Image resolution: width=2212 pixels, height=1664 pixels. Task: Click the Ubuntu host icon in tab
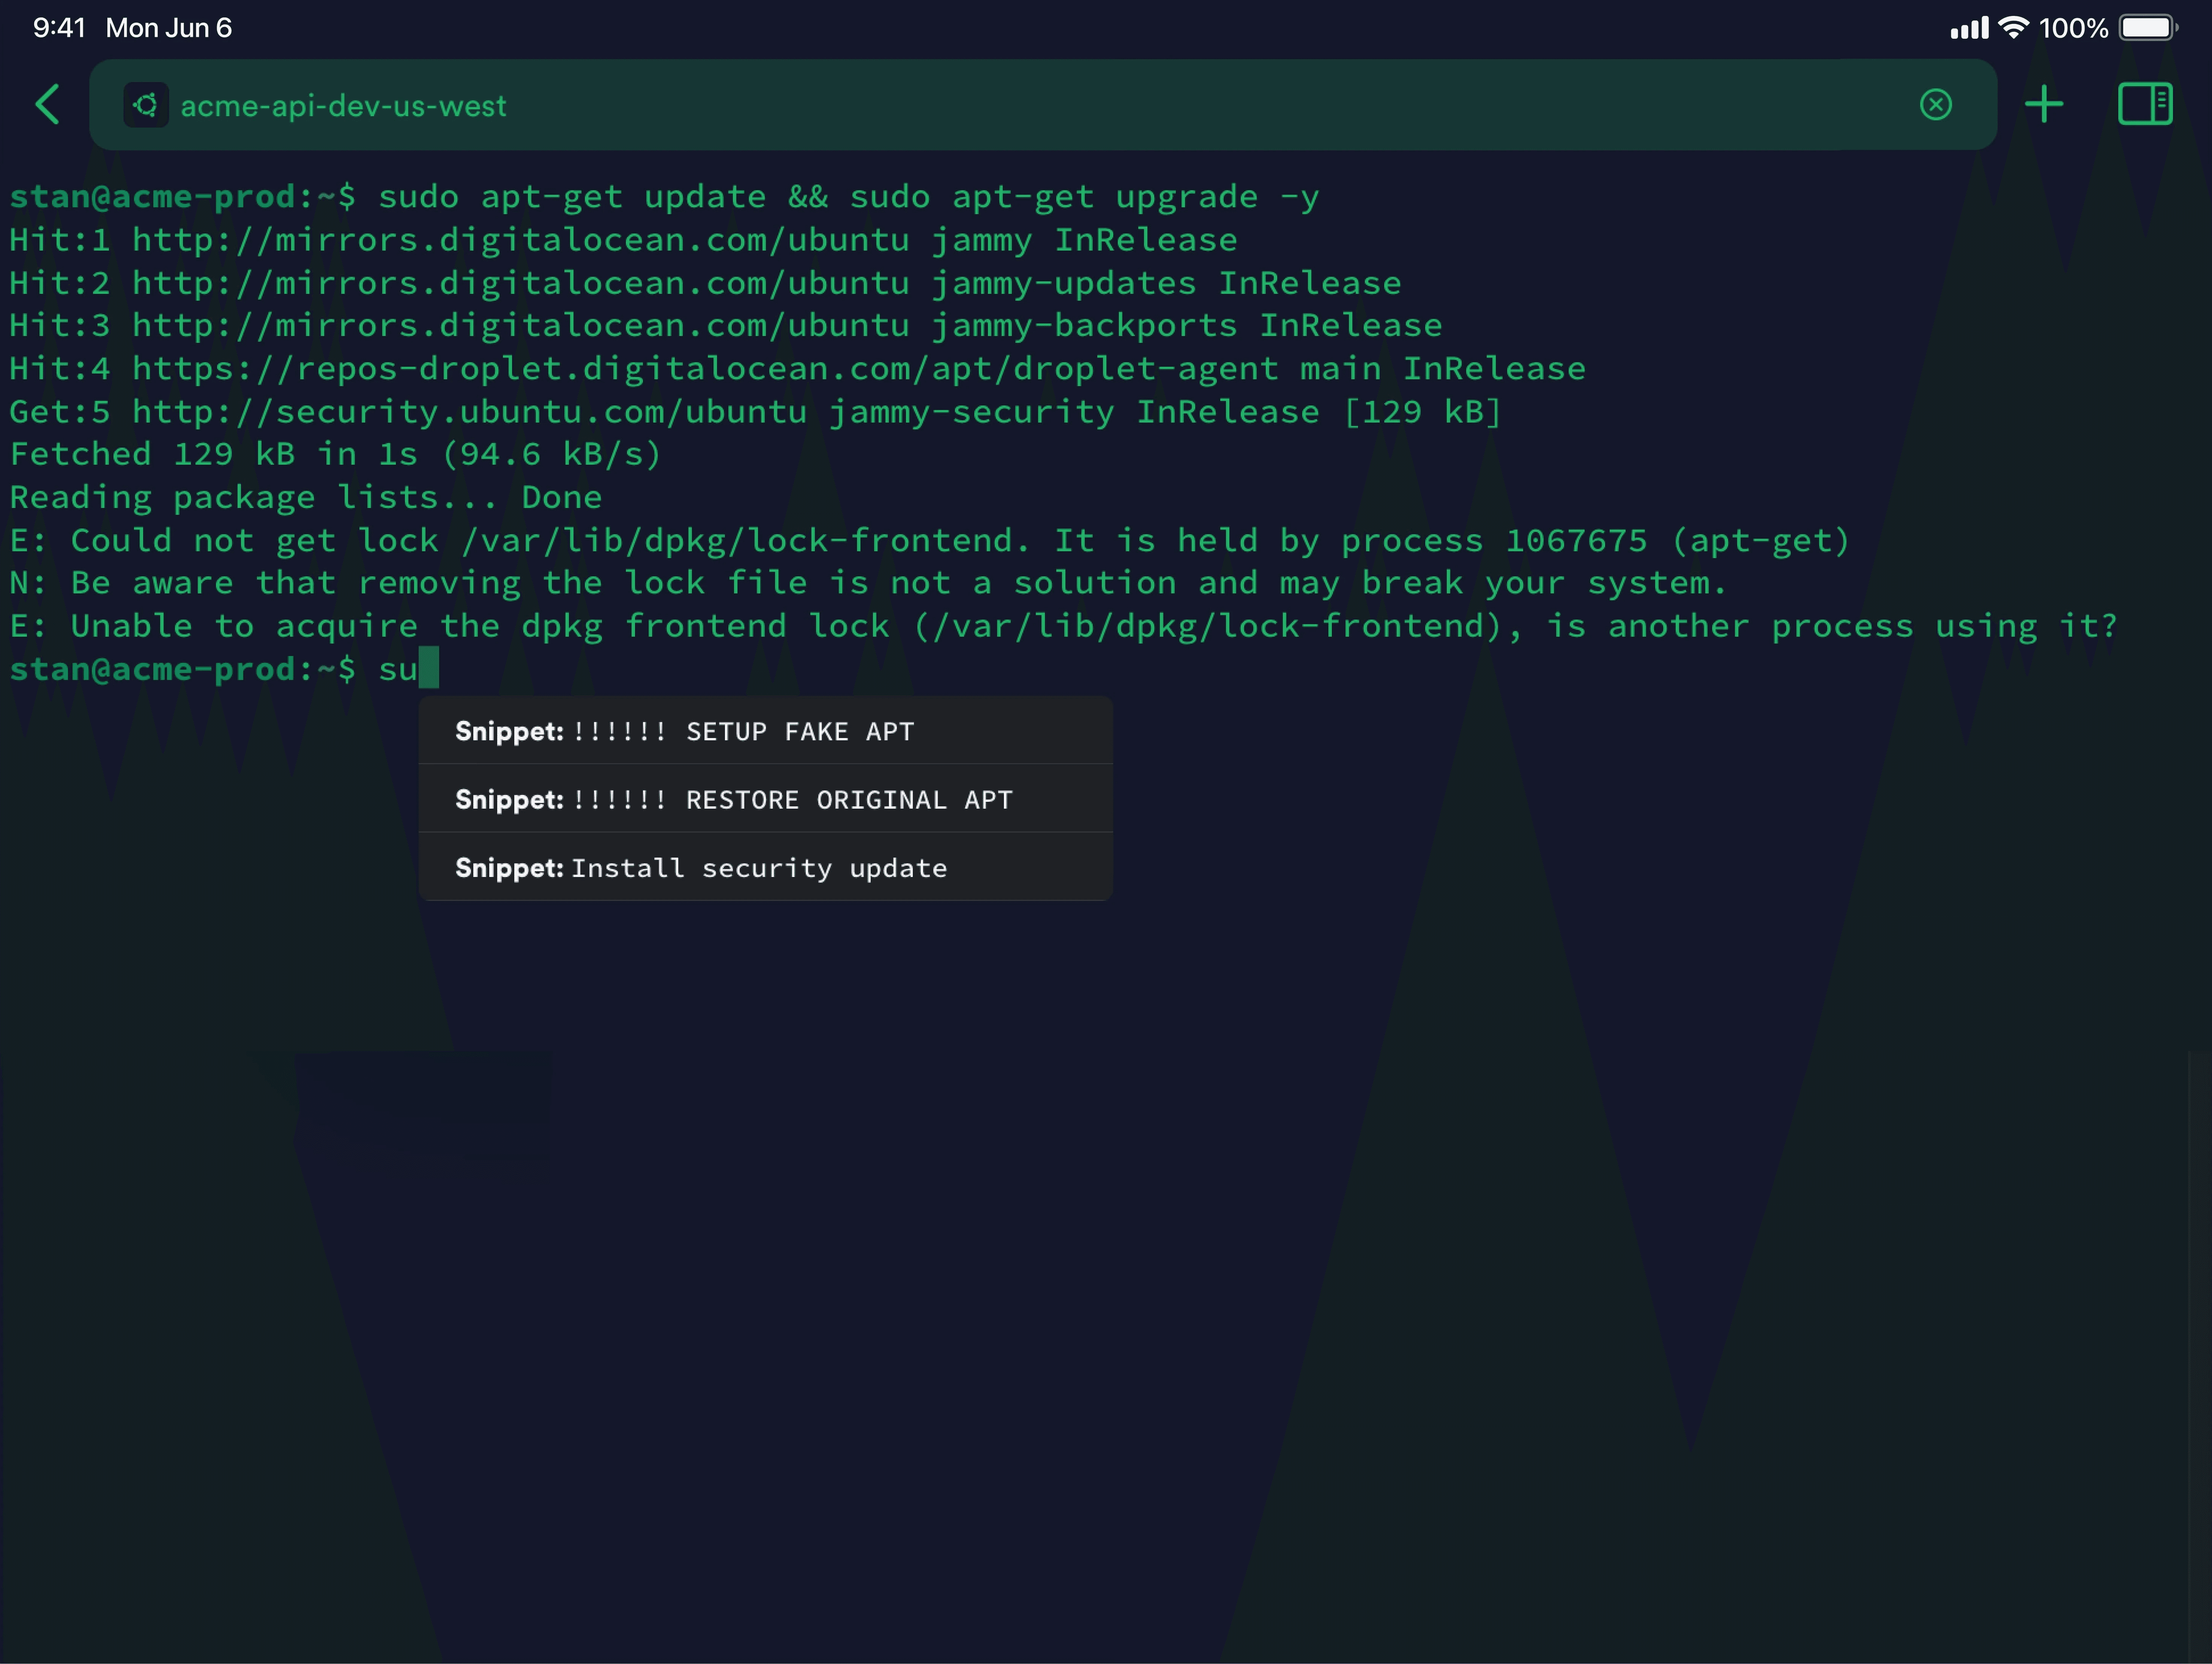(146, 105)
